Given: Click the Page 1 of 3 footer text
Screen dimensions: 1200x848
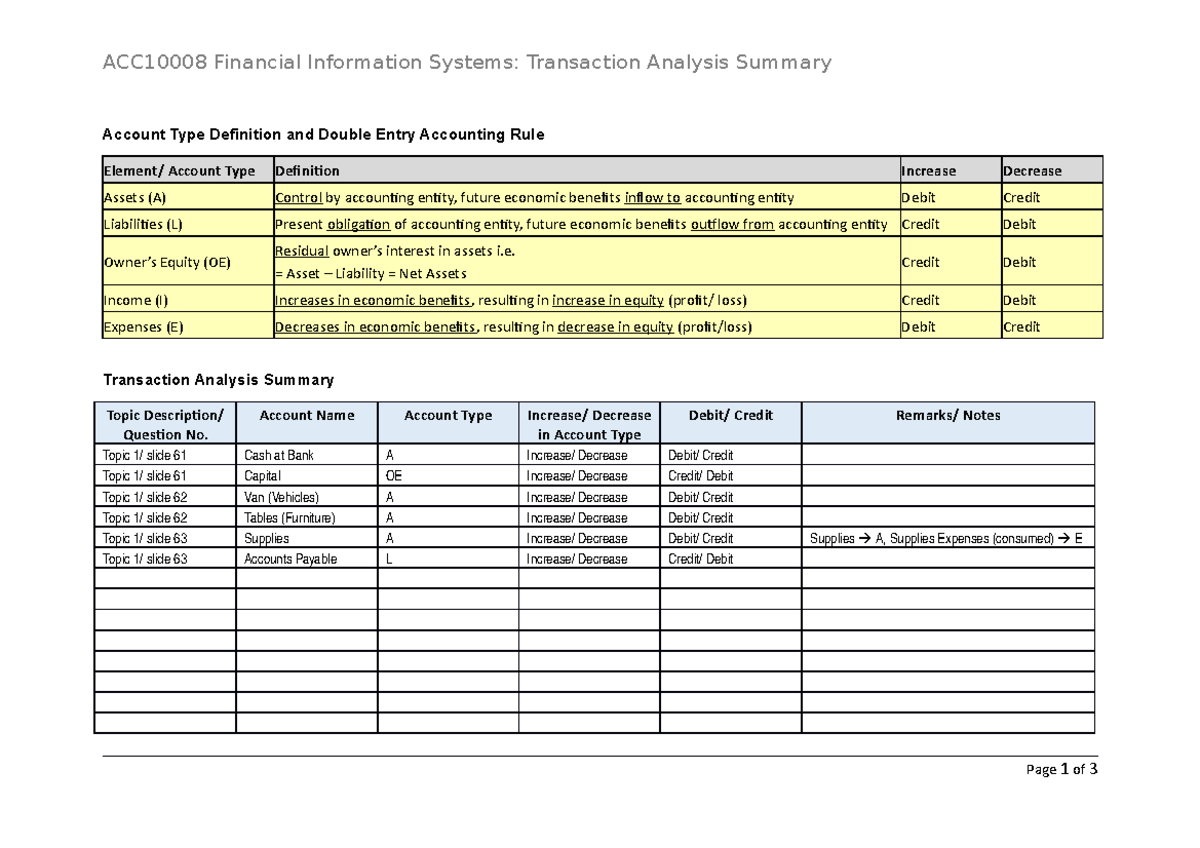Looking at the screenshot, I should [x=1064, y=769].
